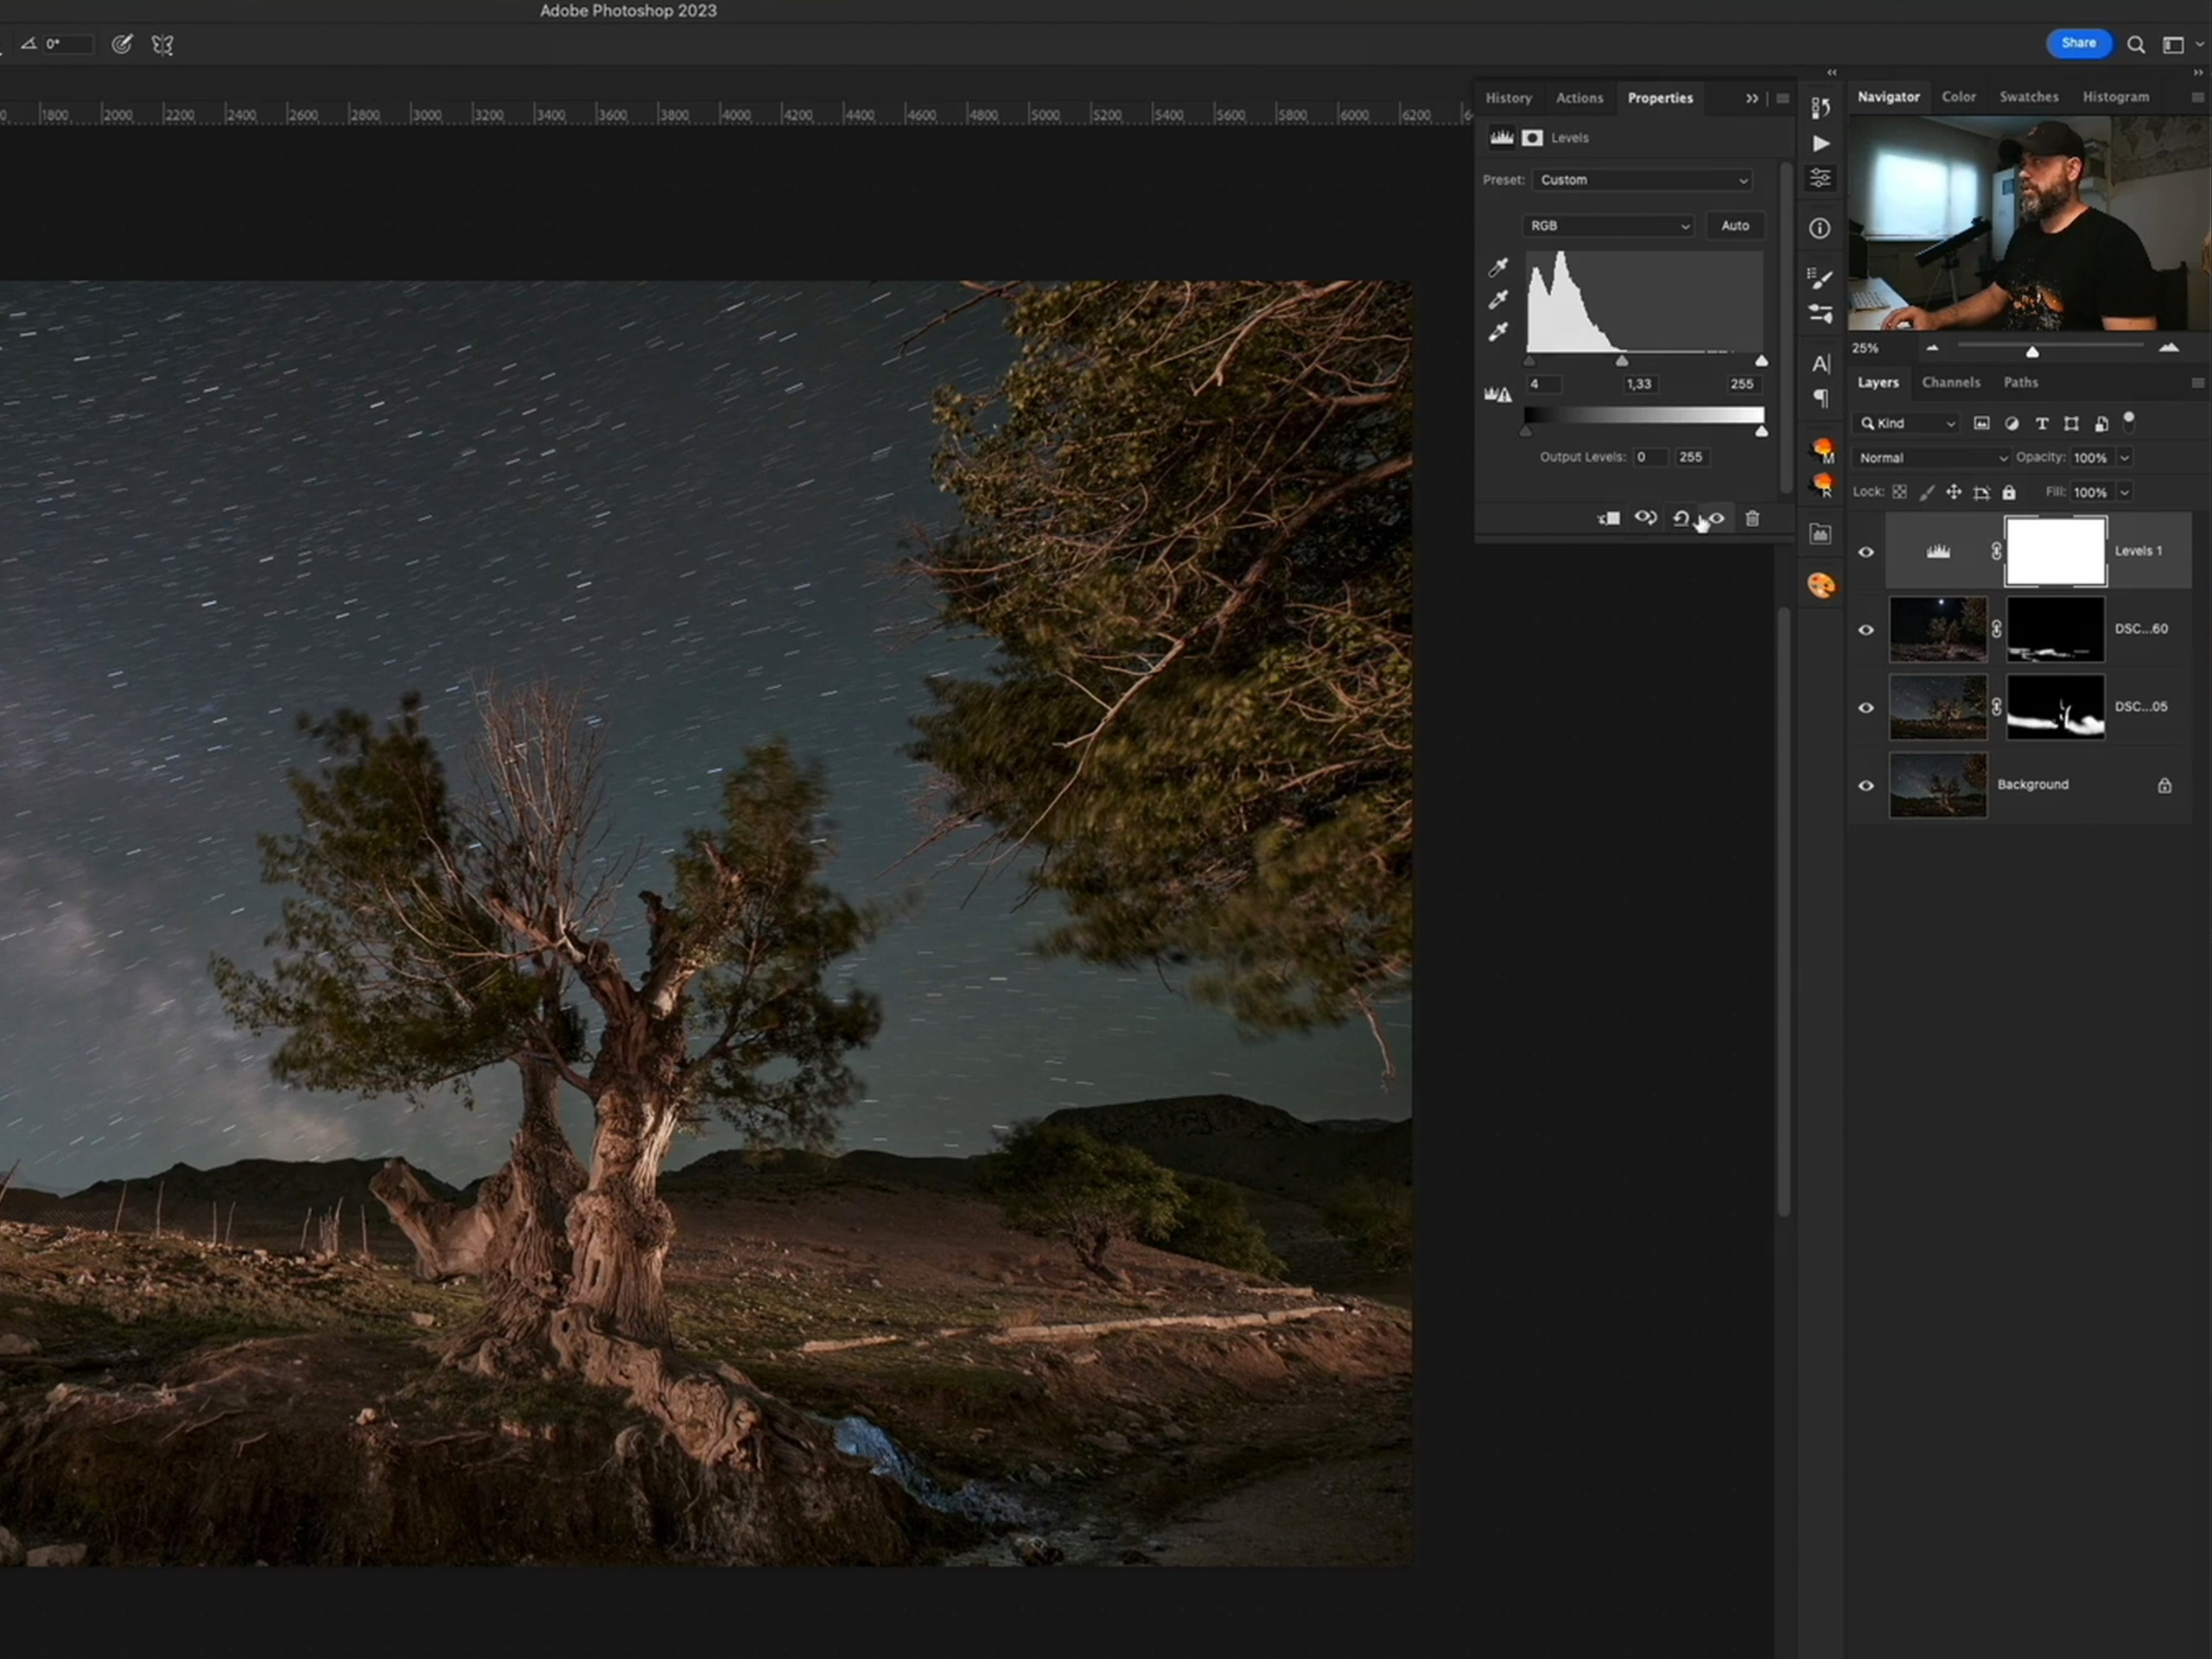The height and width of the screenshot is (1659, 2212).
Task: Click lock all layer attributes icon
Action: pyautogui.click(x=2009, y=492)
